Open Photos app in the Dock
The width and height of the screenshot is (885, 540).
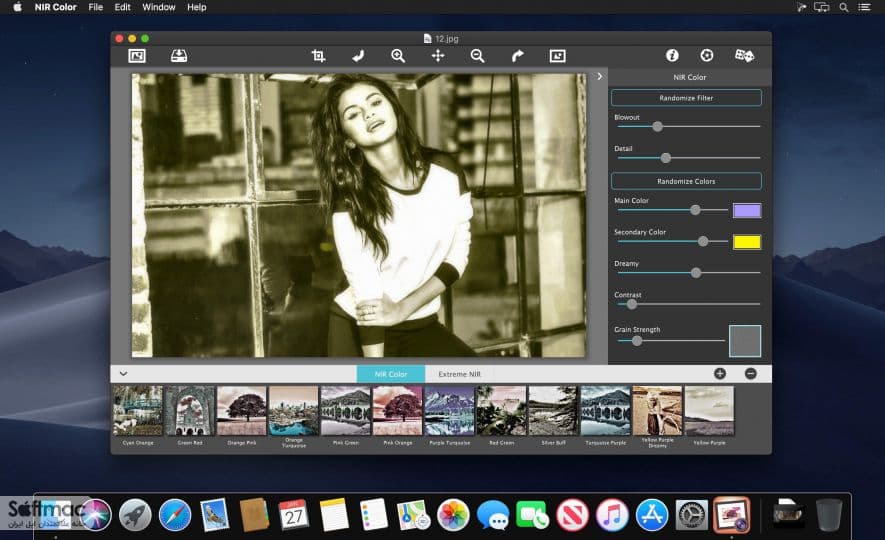453,515
